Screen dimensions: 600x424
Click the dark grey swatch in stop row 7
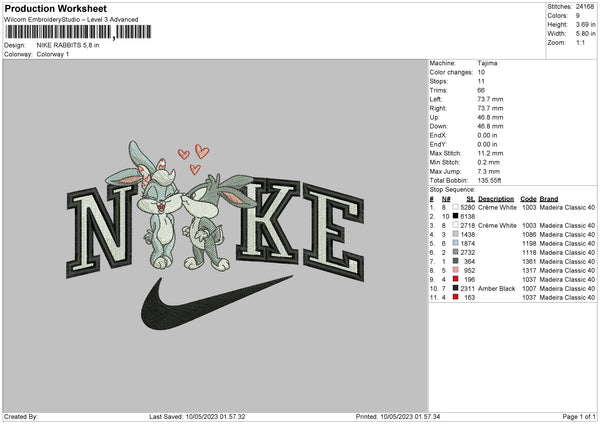tap(455, 261)
